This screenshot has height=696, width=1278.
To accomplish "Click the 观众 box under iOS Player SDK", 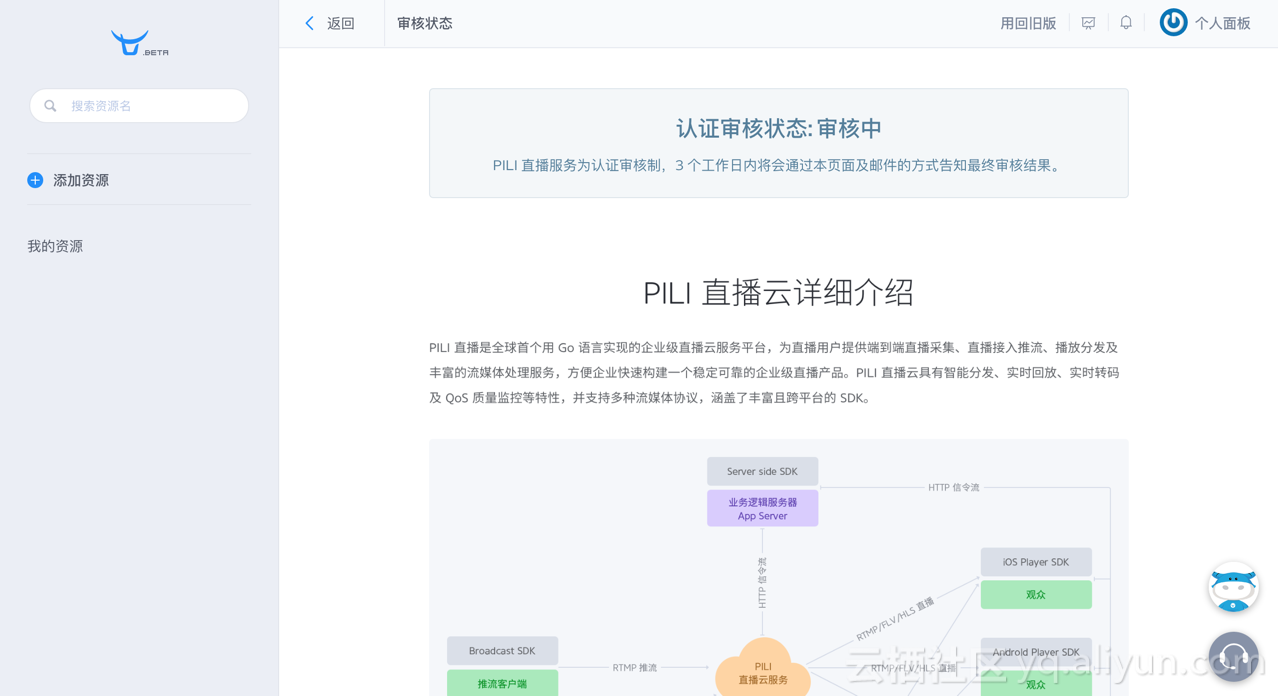I will click(1036, 595).
